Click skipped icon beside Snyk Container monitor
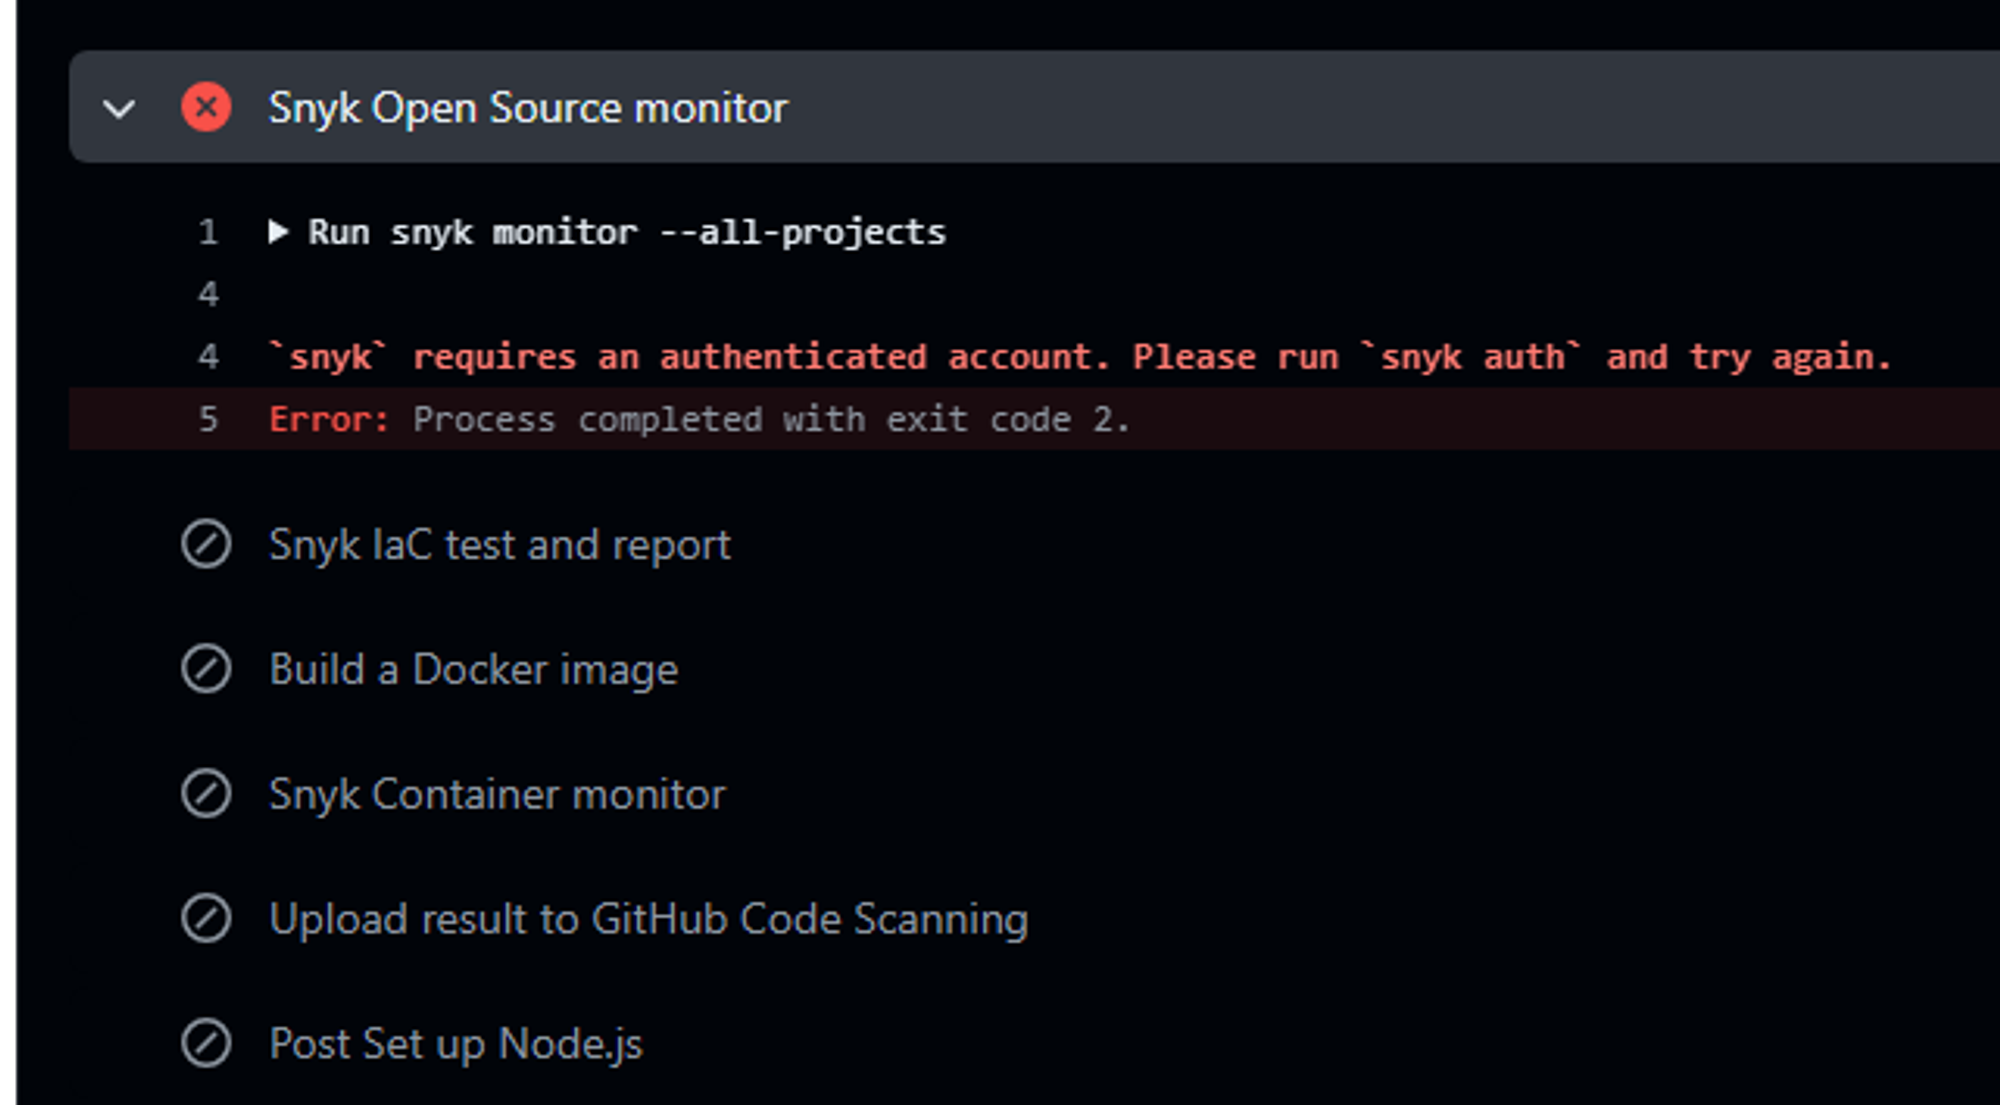Image resolution: width=2000 pixels, height=1105 pixels. tap(206, 794)
